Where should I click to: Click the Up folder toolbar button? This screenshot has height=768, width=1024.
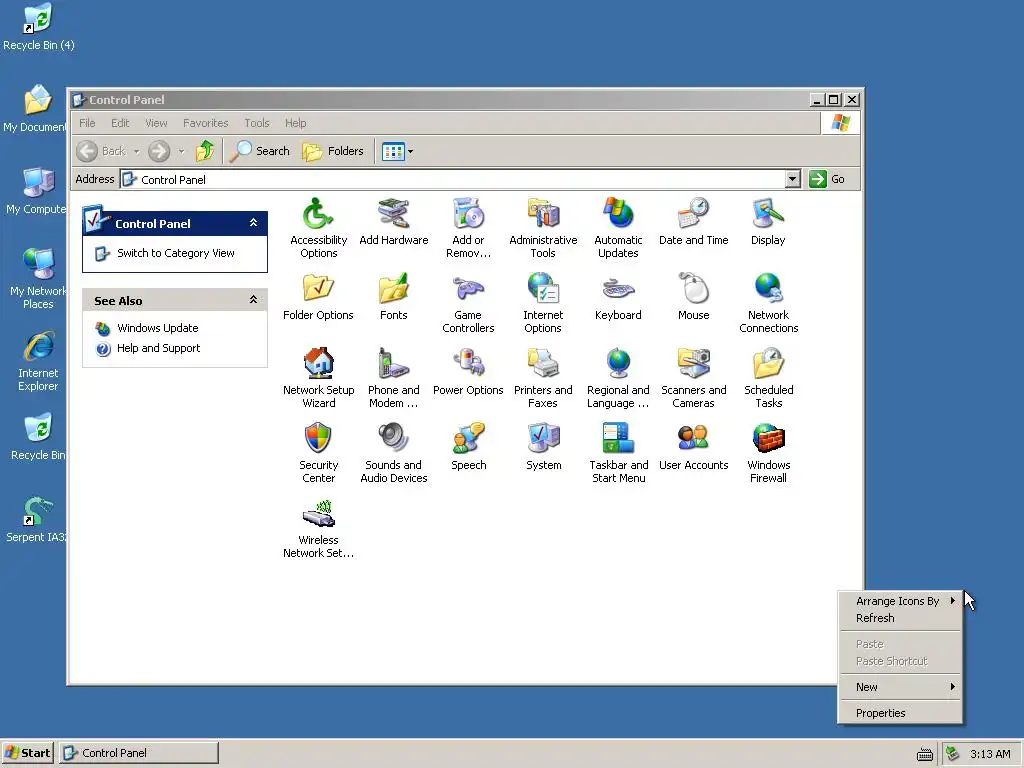click(x=204, y=152)
